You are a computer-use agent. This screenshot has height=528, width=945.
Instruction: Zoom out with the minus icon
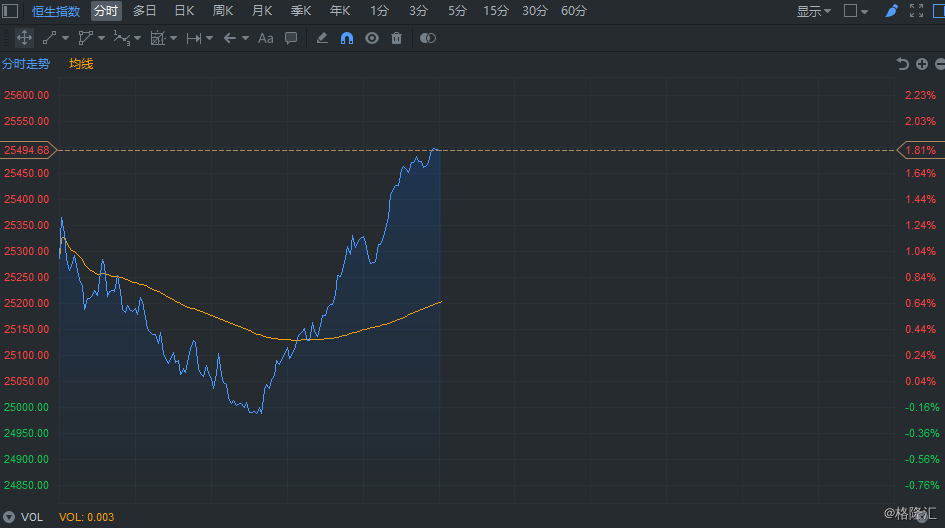pos(938,64)
